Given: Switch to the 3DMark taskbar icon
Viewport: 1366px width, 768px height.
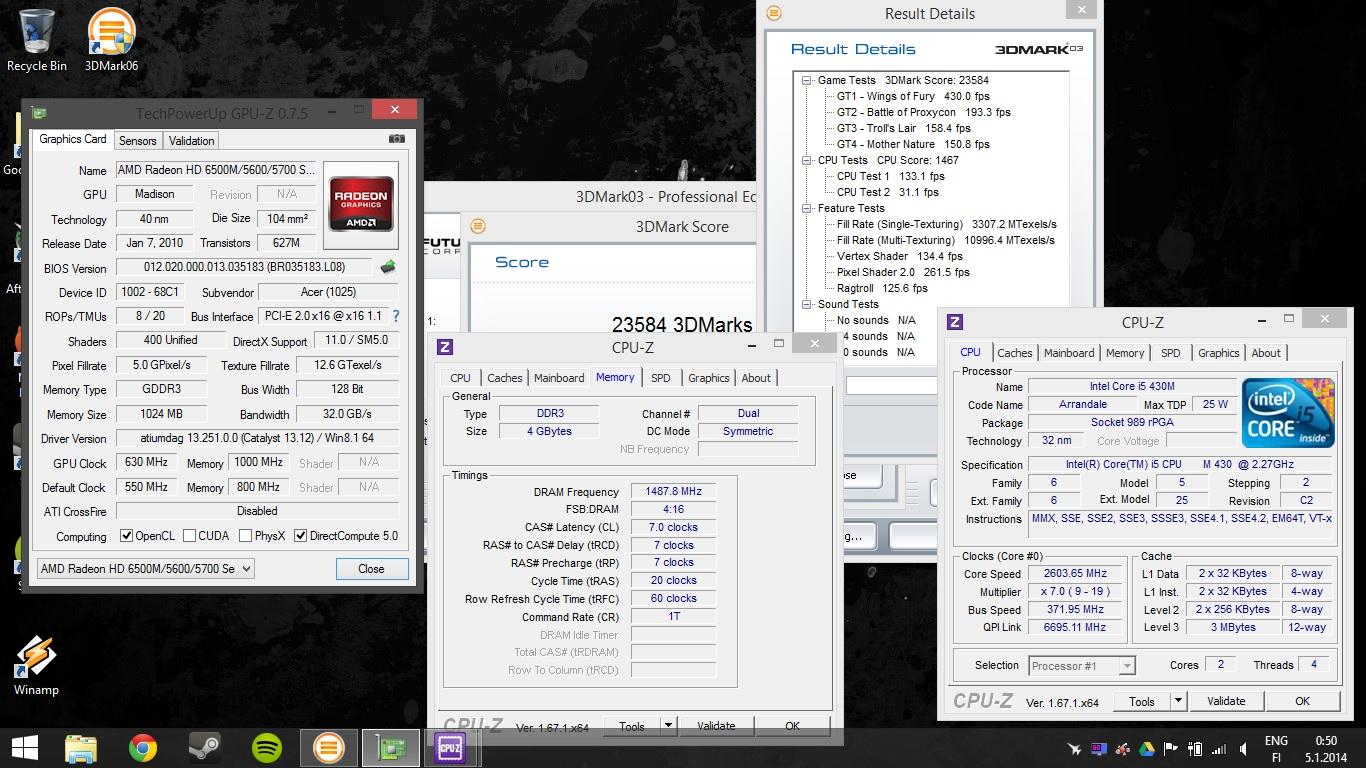Looking at the screenshot, I should tap(328, 747).
